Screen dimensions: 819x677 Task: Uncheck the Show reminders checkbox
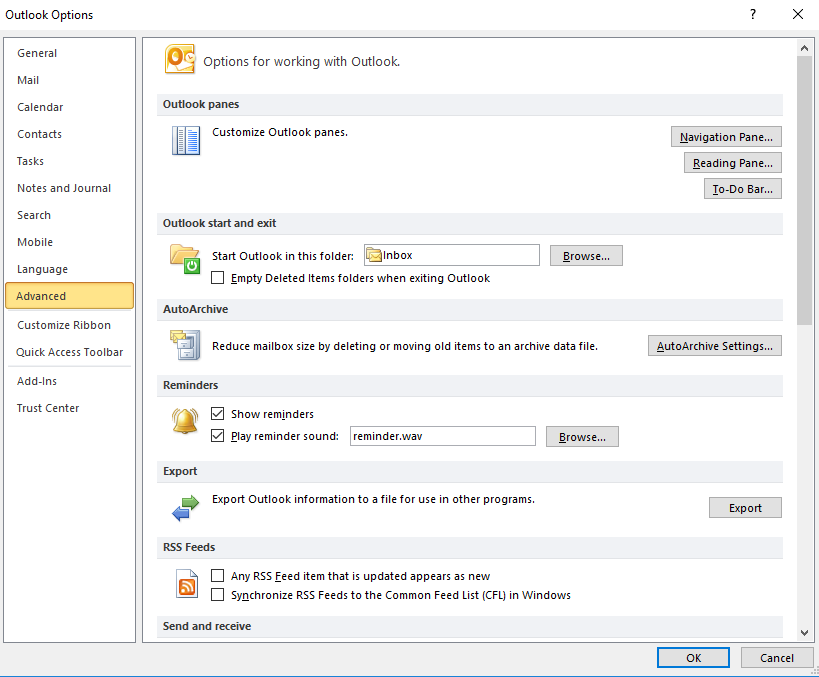[217, 414]
